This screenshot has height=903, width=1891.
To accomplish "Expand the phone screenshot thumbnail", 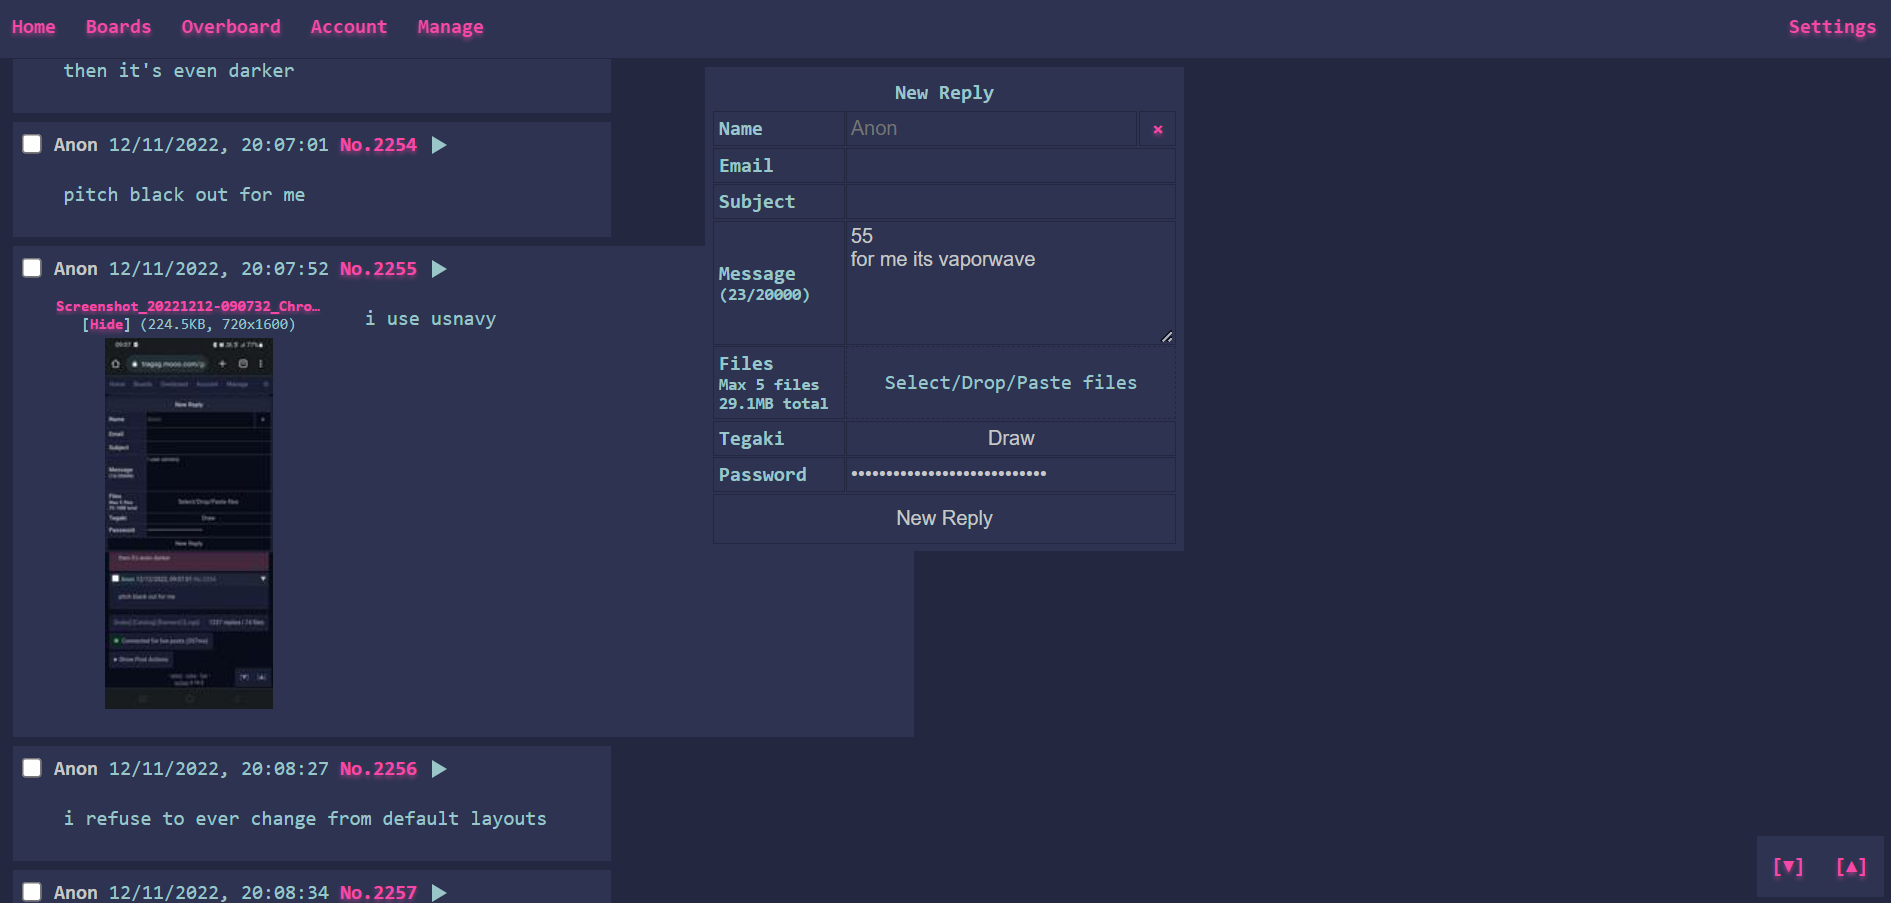I will 189,523.
